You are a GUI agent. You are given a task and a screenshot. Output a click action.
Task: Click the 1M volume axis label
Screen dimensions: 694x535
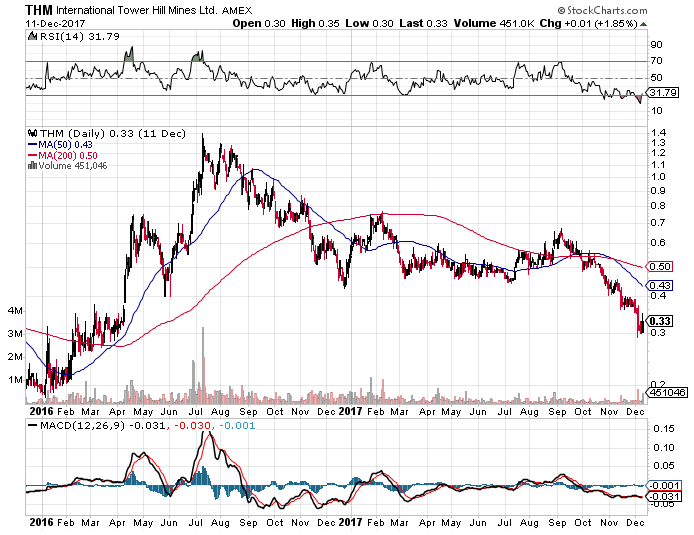click(x=15, y=380)
